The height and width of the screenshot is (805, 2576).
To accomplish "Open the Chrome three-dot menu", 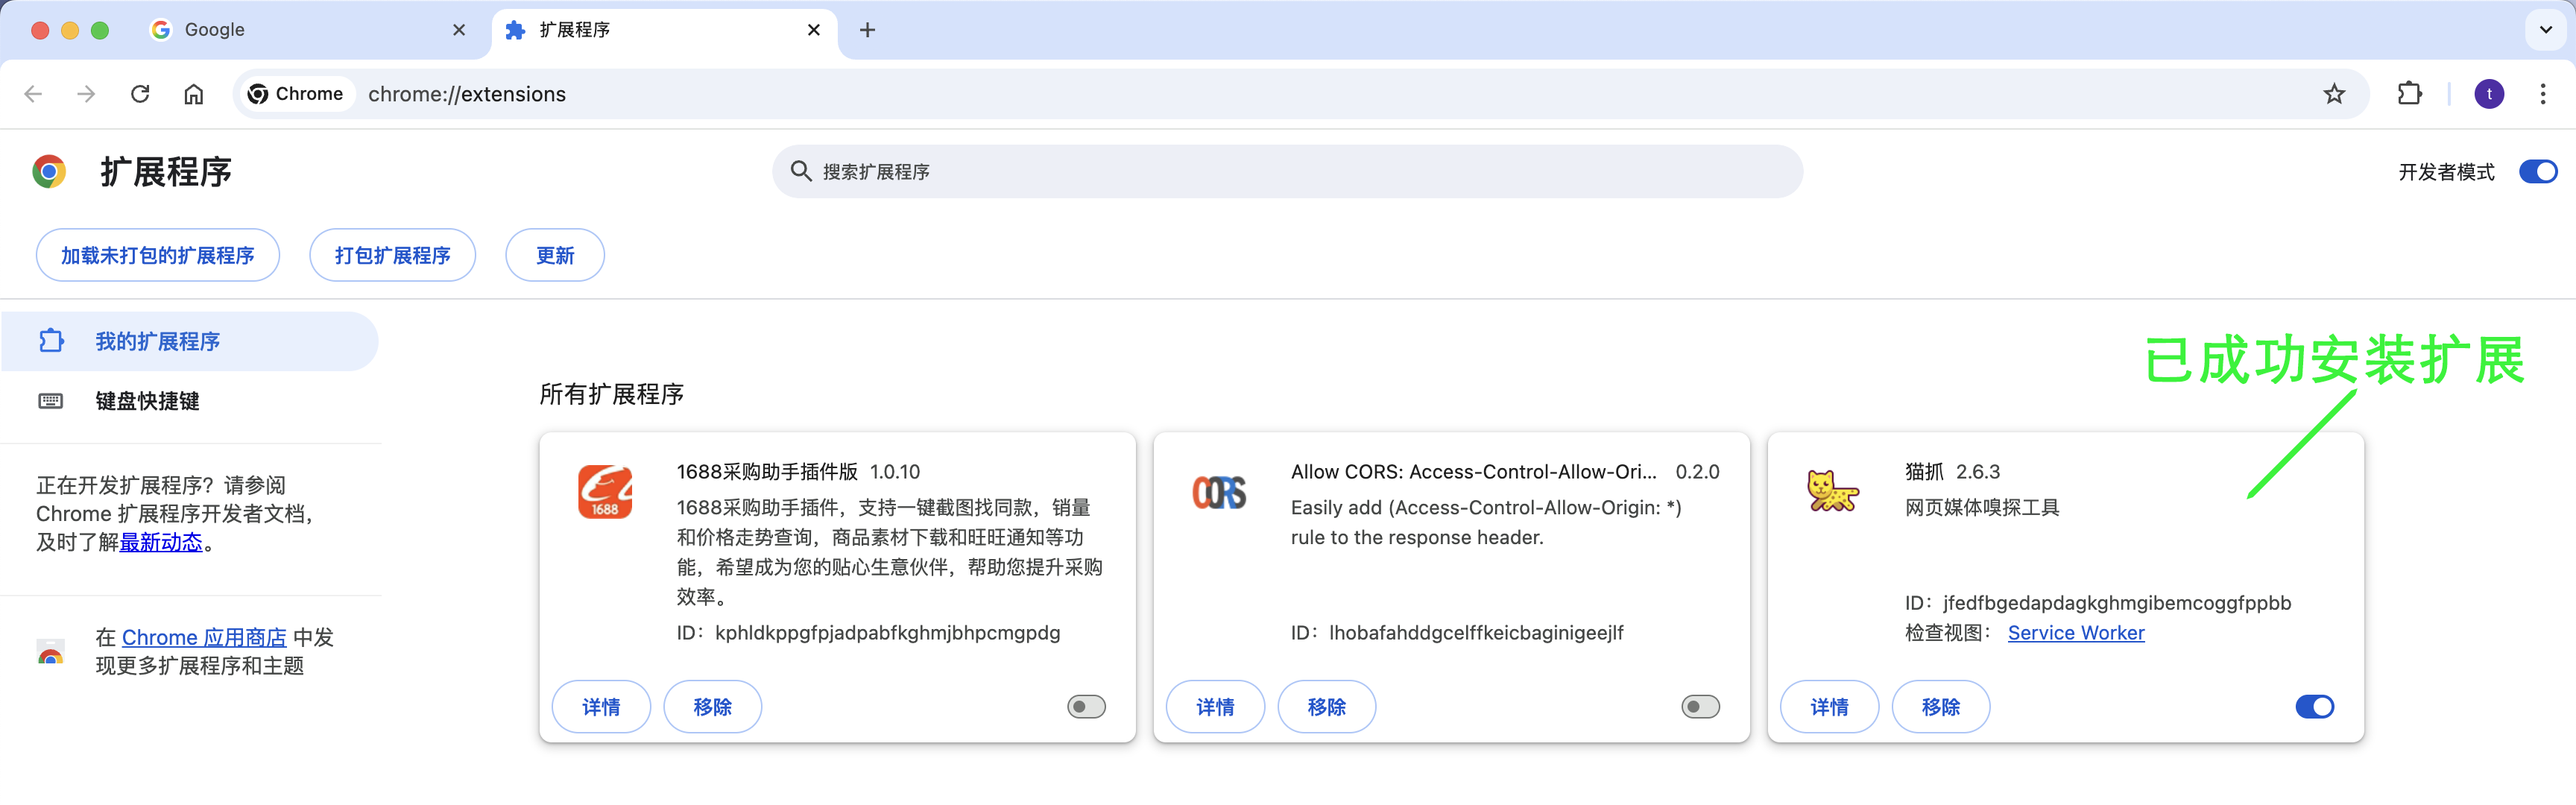I will point(2542,94).
